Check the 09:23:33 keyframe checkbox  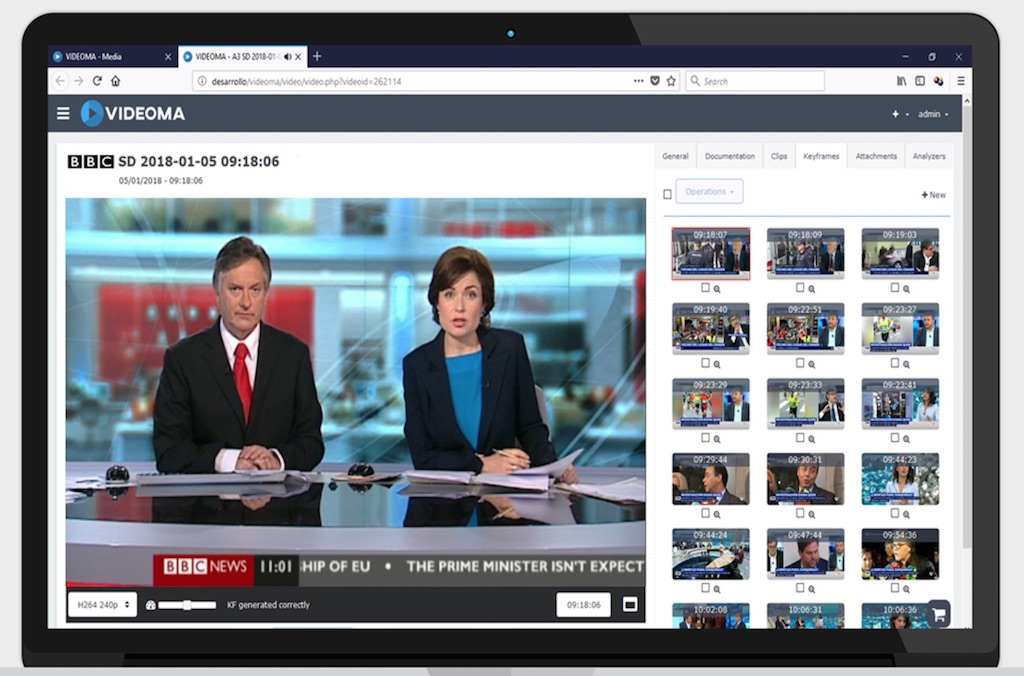(x=800, y=438)
